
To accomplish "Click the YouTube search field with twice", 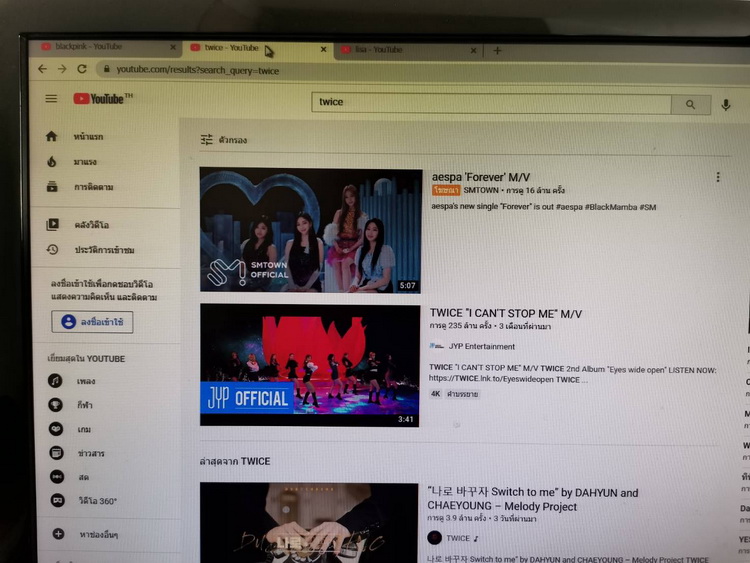I will coord(491,102).
